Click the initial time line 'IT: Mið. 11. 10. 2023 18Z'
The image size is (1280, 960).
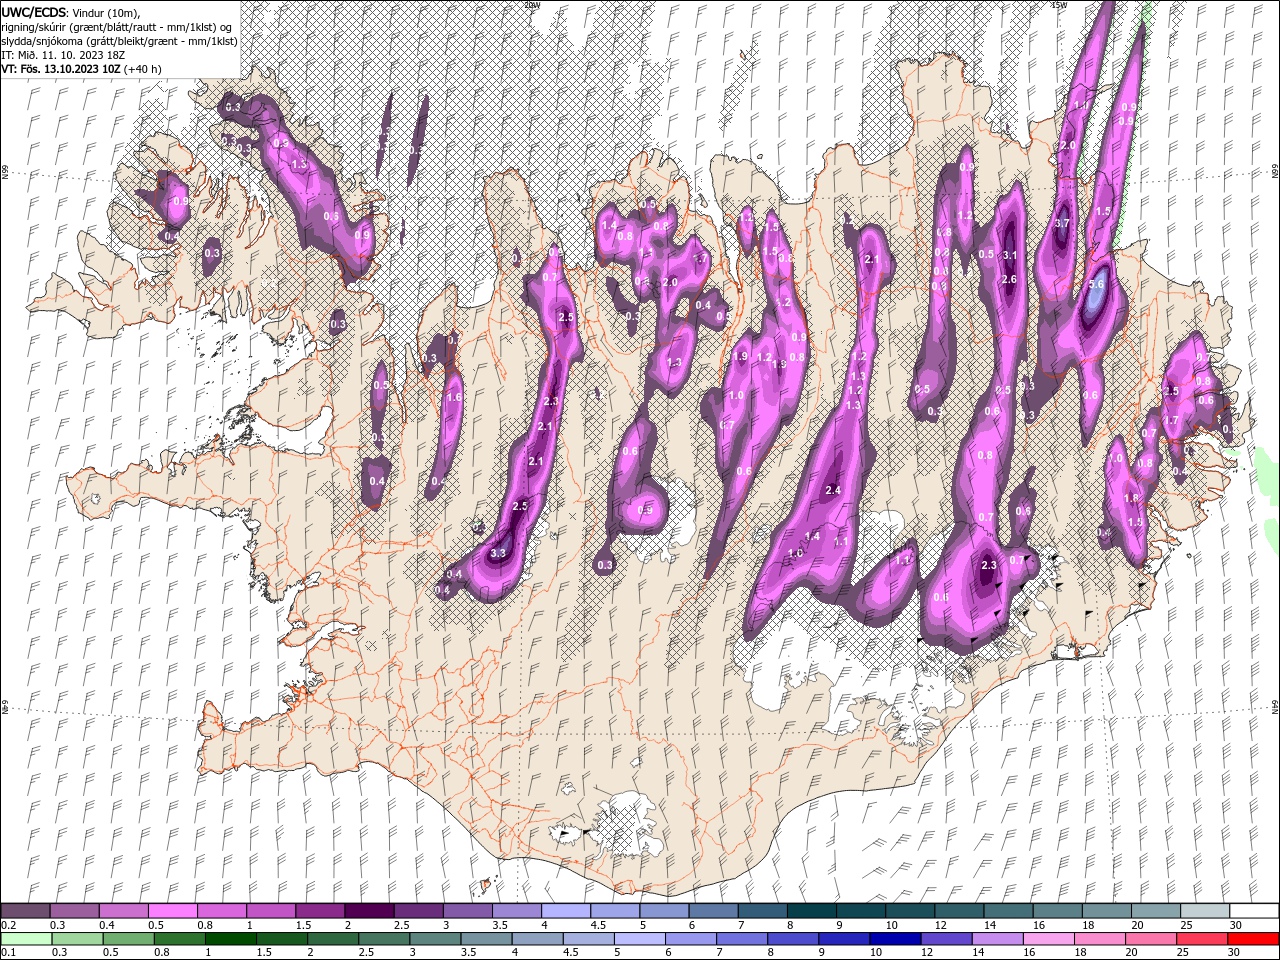click(x=61, y=55)
